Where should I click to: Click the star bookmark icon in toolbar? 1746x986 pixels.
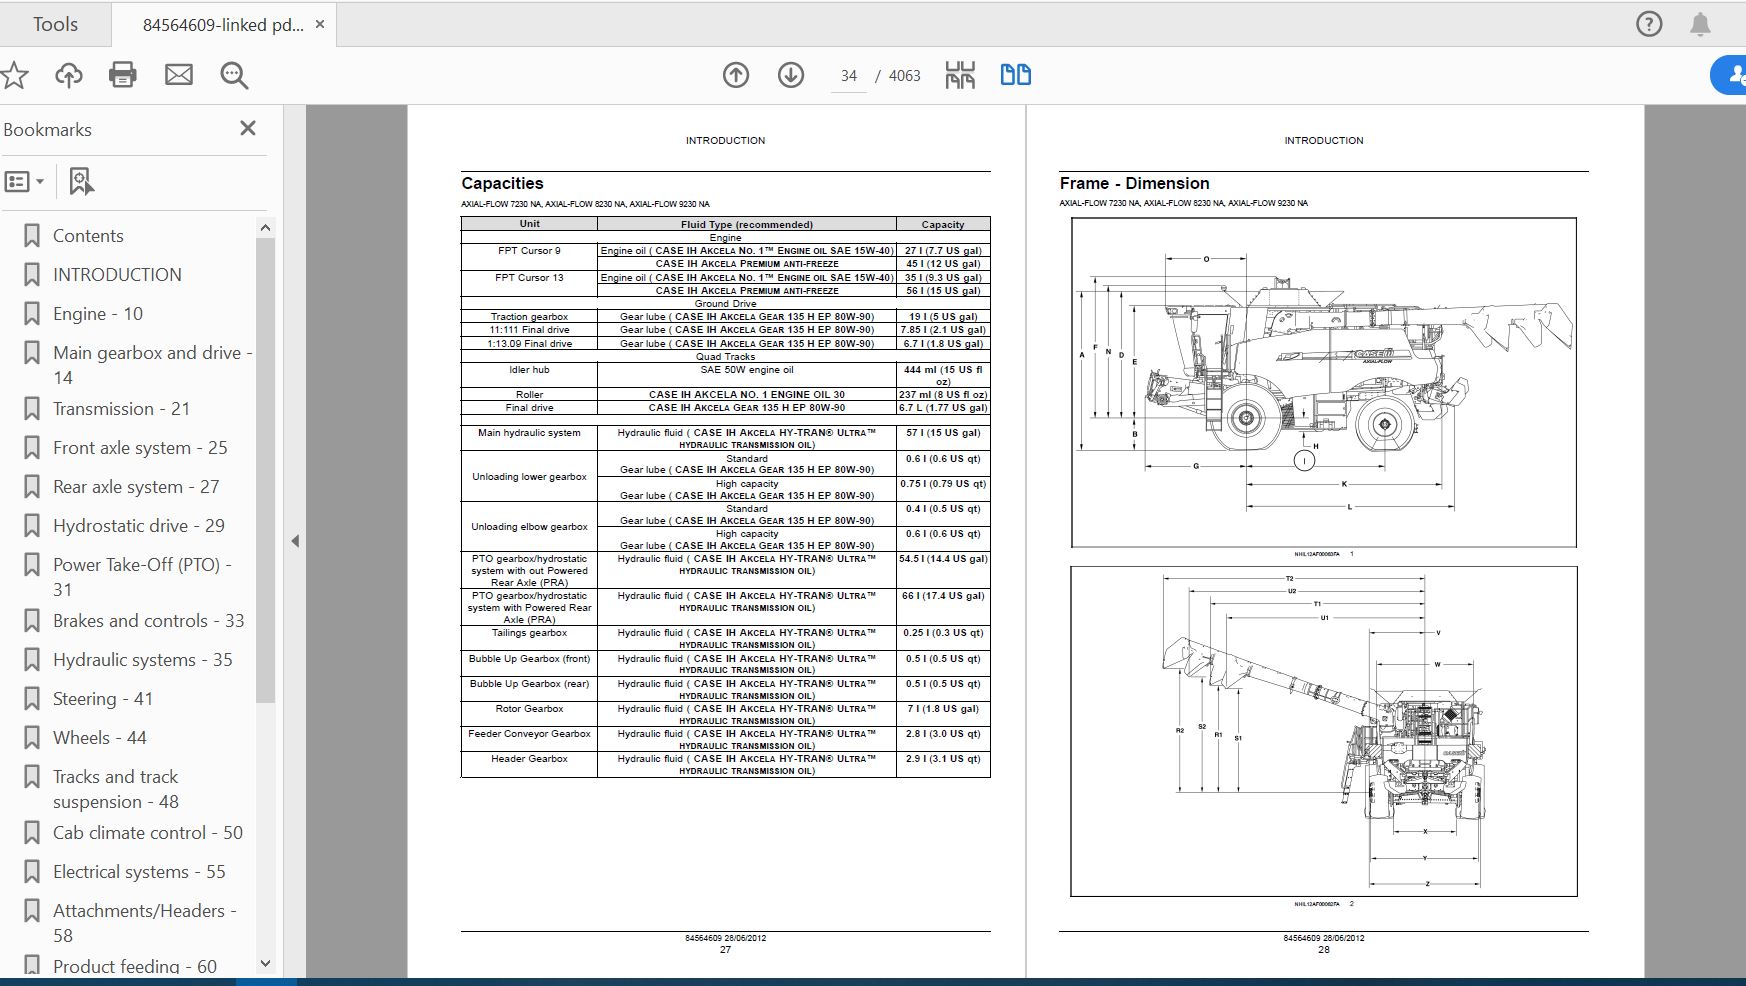(x=14, y=75)
